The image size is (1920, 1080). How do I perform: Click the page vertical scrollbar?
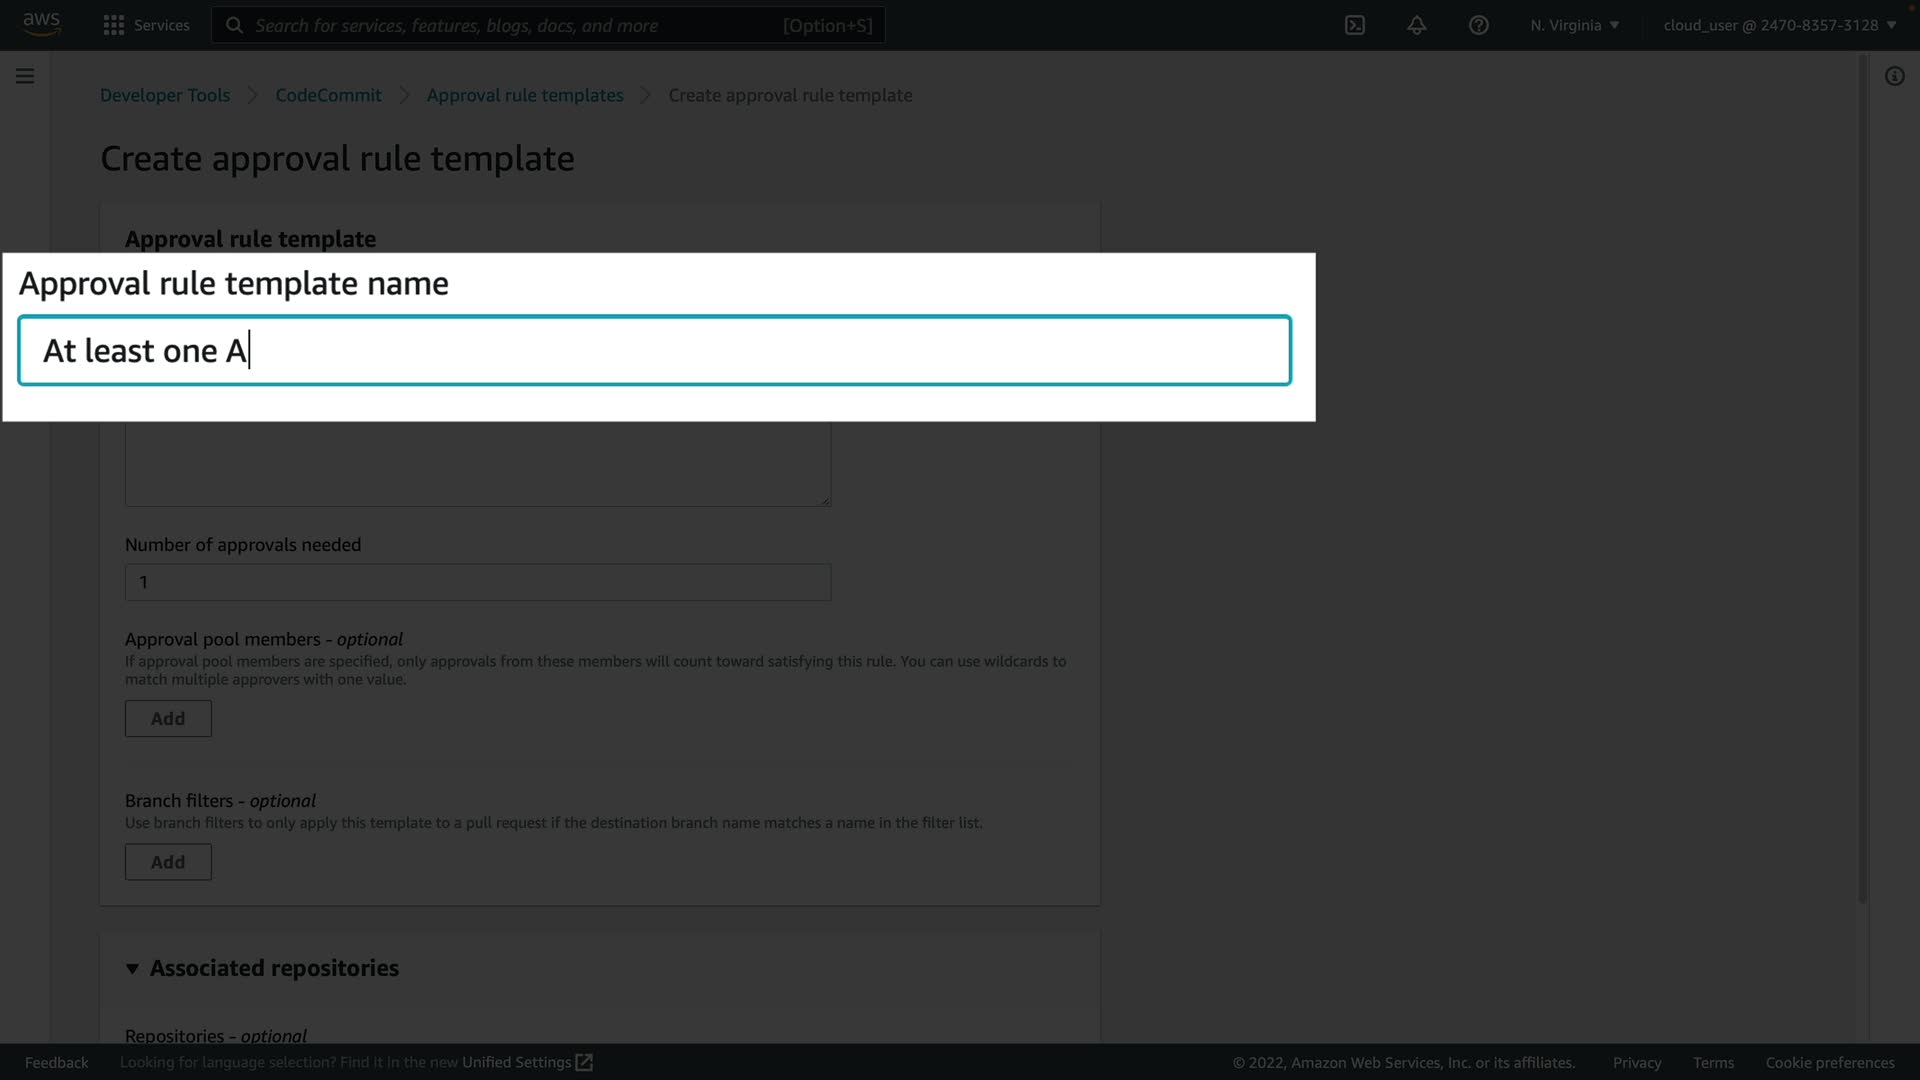1862,480
